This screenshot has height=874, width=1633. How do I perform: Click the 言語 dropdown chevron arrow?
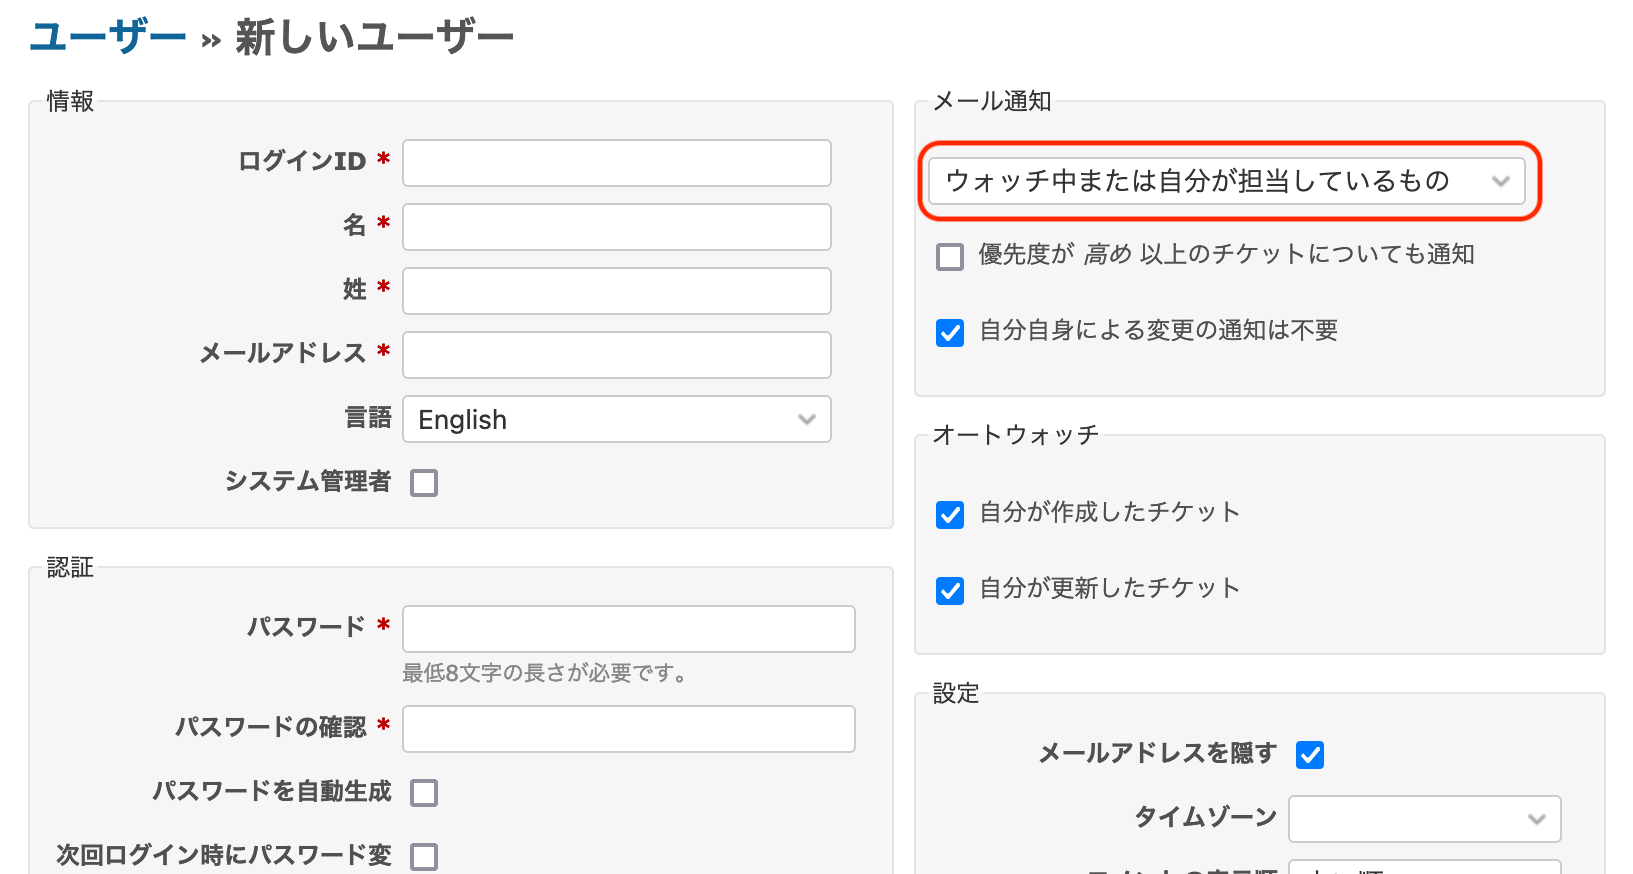(x=807, y=419)
